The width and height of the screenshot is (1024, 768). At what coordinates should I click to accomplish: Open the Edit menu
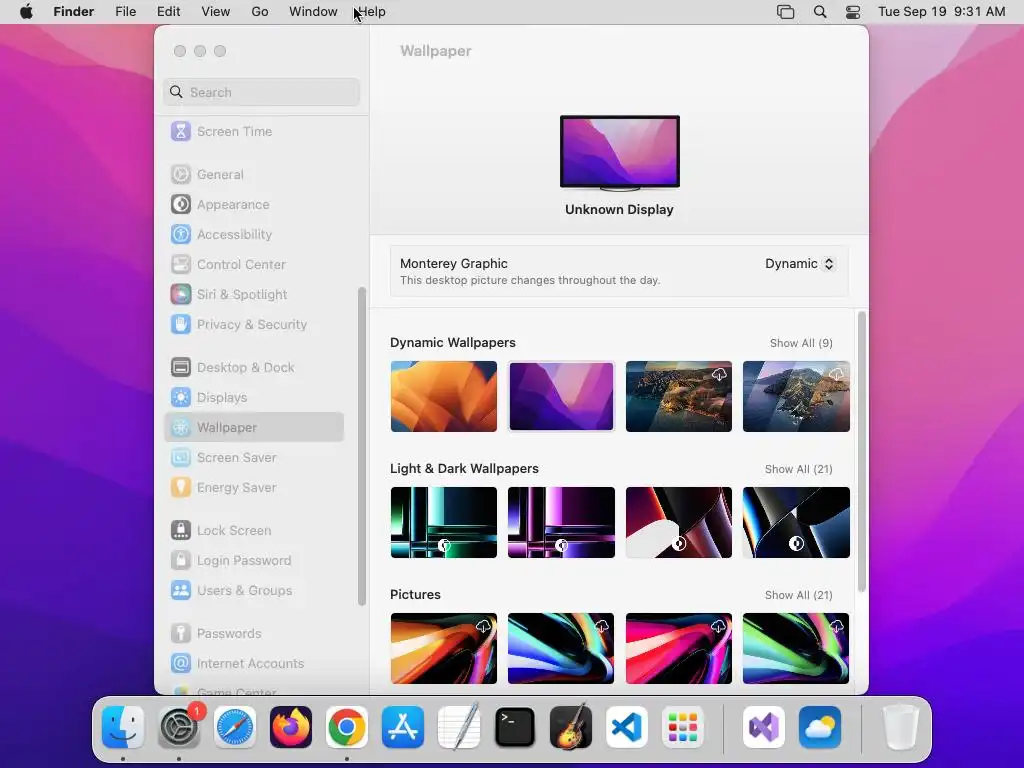pos(168,12)
